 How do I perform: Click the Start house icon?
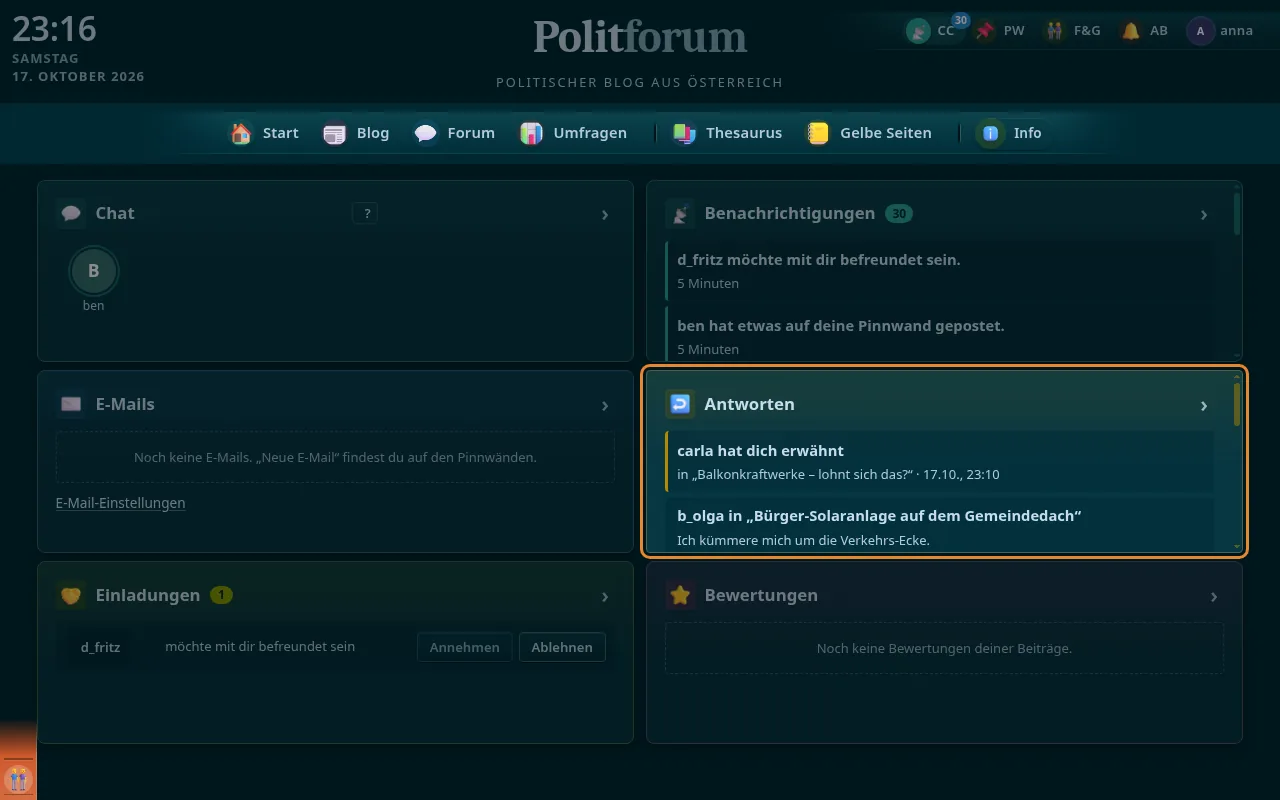point(241,133)
